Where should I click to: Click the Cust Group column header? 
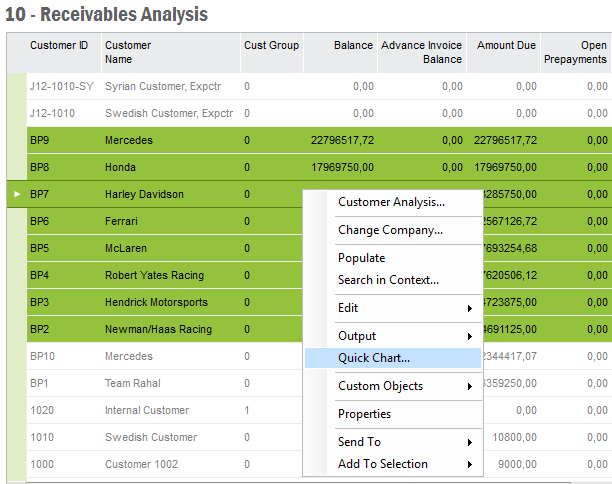[x=269, y=46]
